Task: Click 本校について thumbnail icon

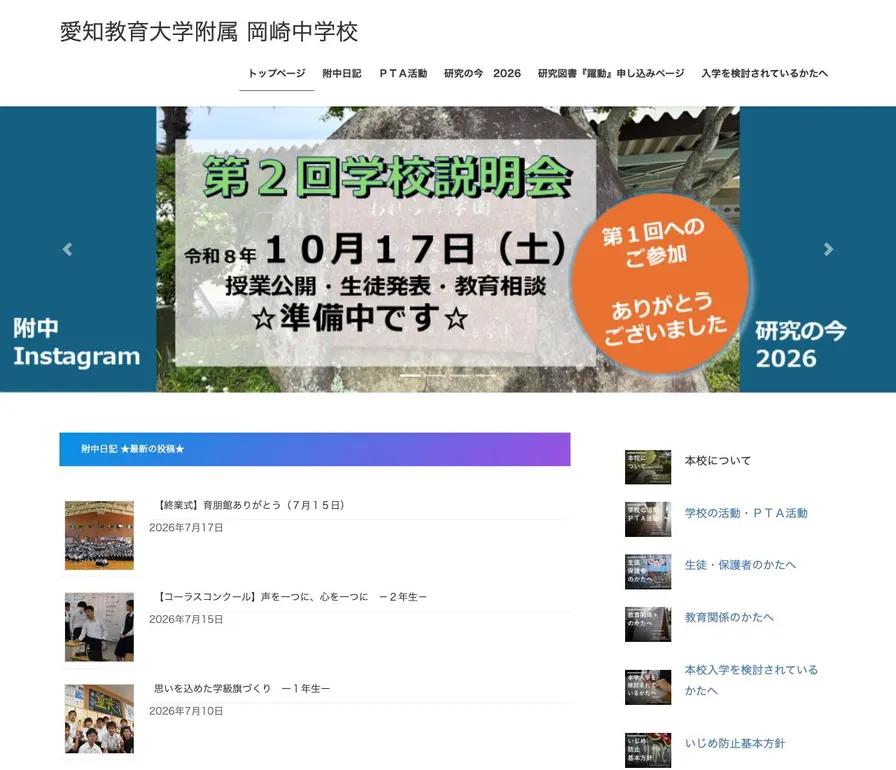Action: [648, 467]
